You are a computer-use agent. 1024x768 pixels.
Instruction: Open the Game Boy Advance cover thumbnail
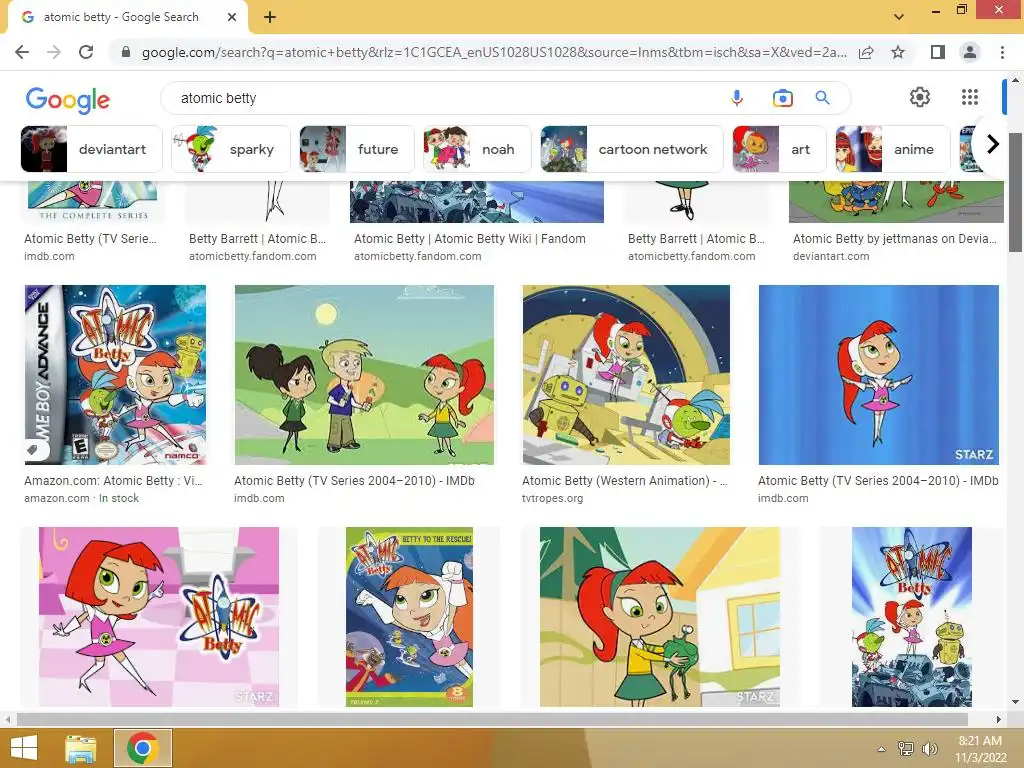tap(116, 375)
